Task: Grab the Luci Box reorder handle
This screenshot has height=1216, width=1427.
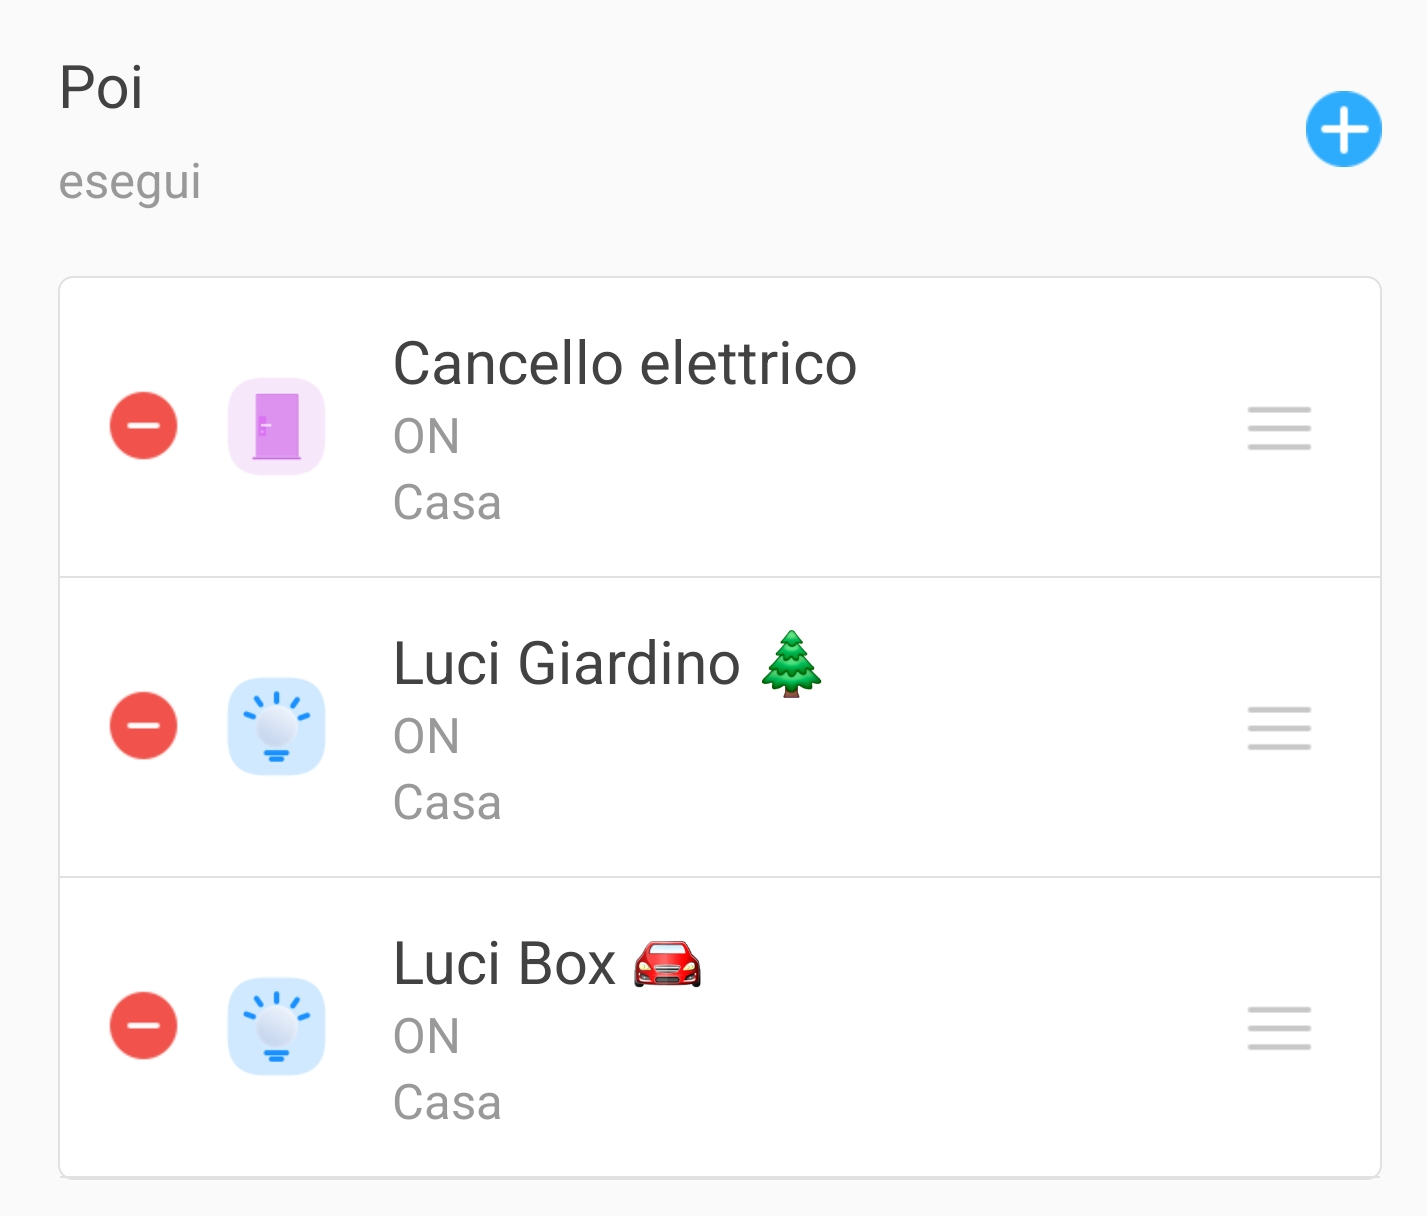Action: point(1279,1028)
